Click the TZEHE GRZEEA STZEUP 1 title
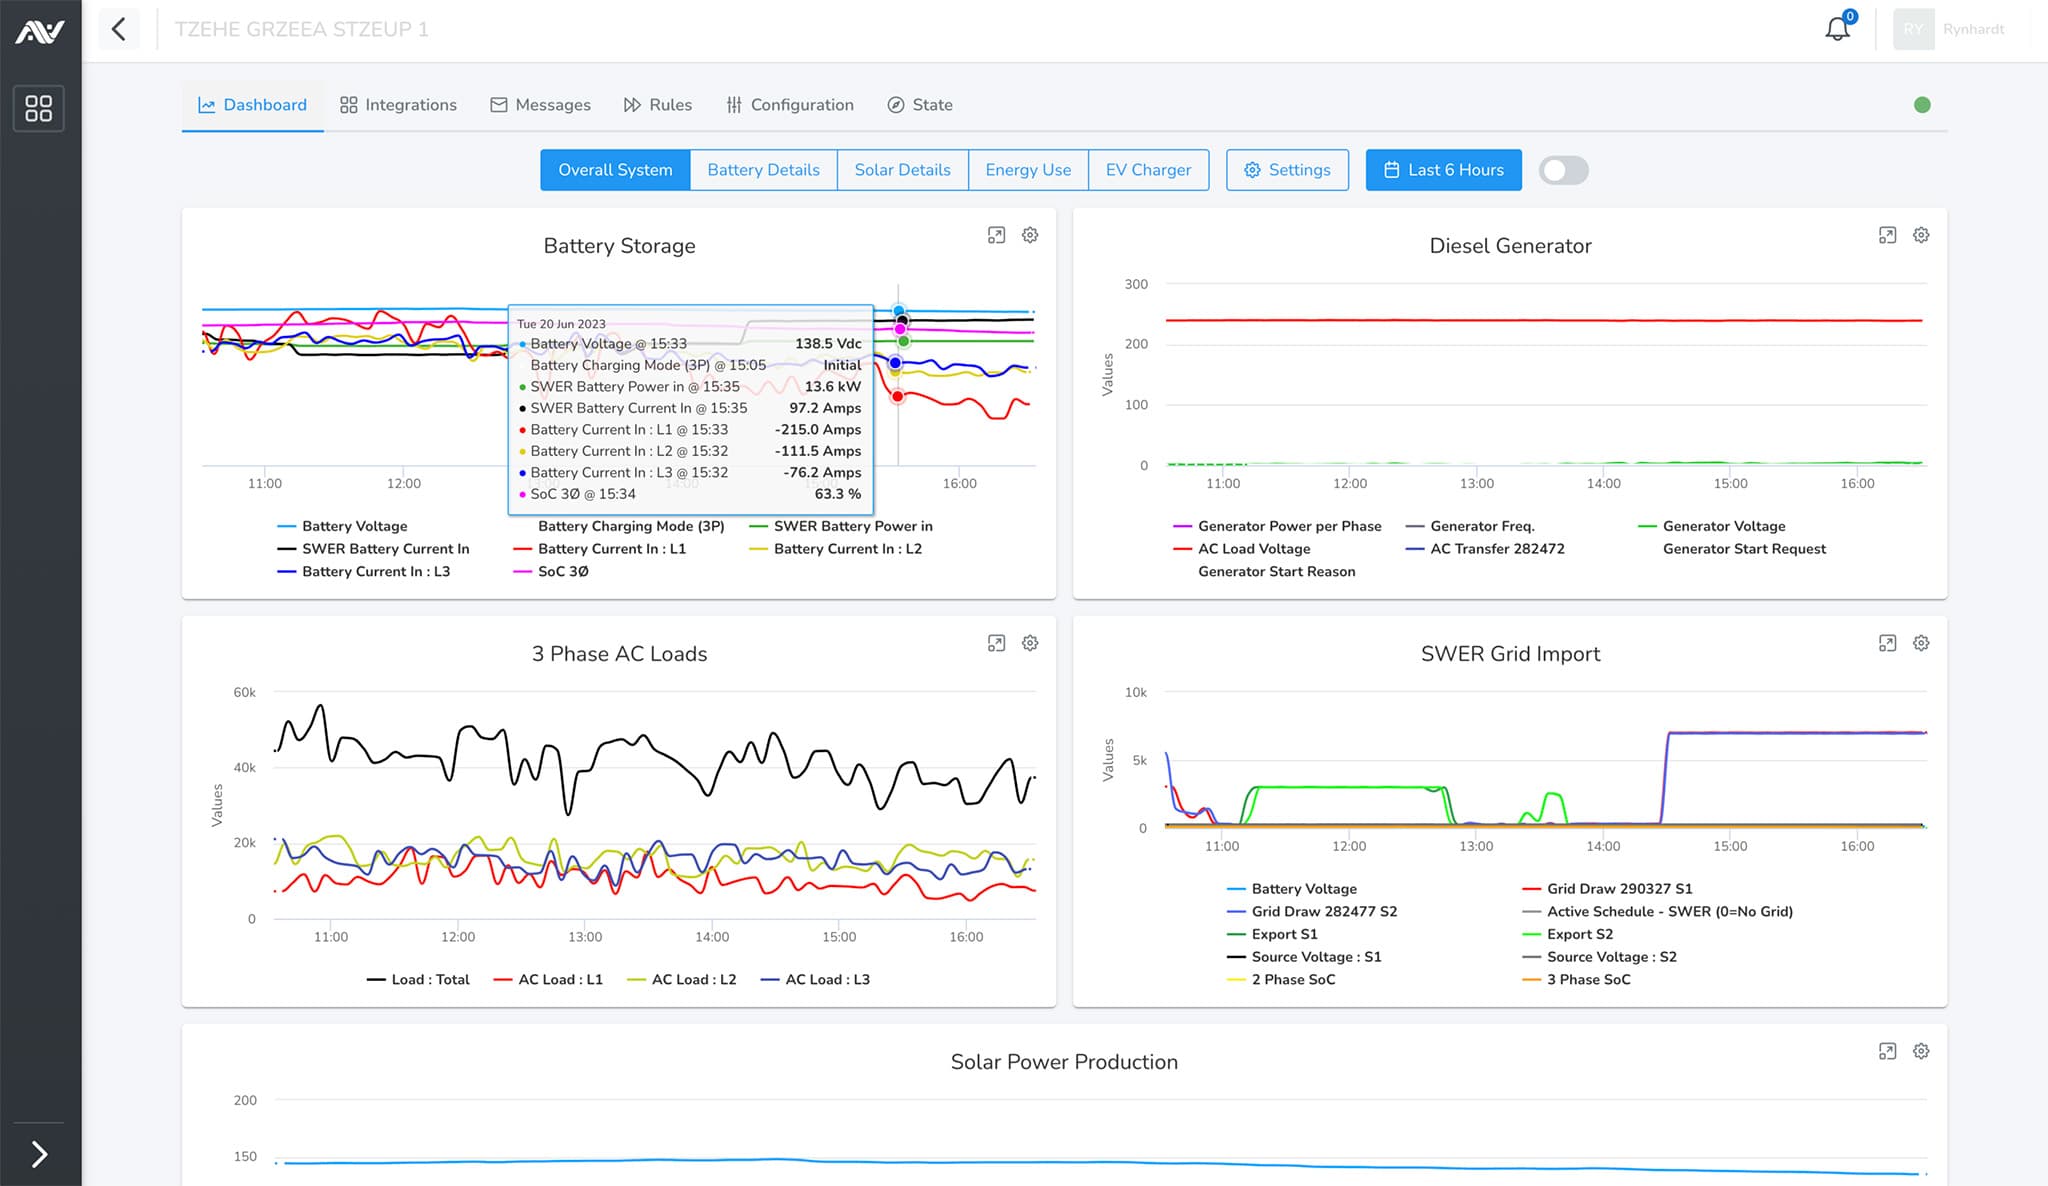 tap(302, 29)
